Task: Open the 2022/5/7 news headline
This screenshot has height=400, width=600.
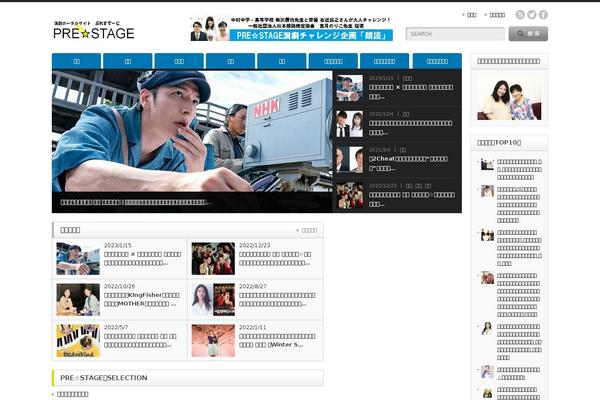Action: tap(140, 340)
